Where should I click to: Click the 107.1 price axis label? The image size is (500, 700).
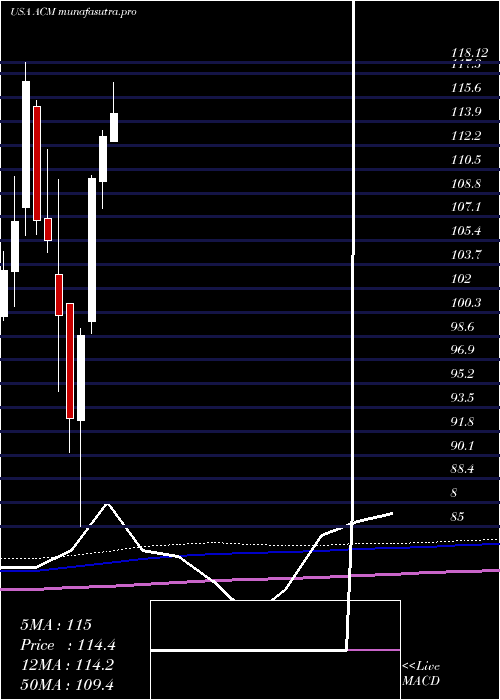[x=466, y=207]
